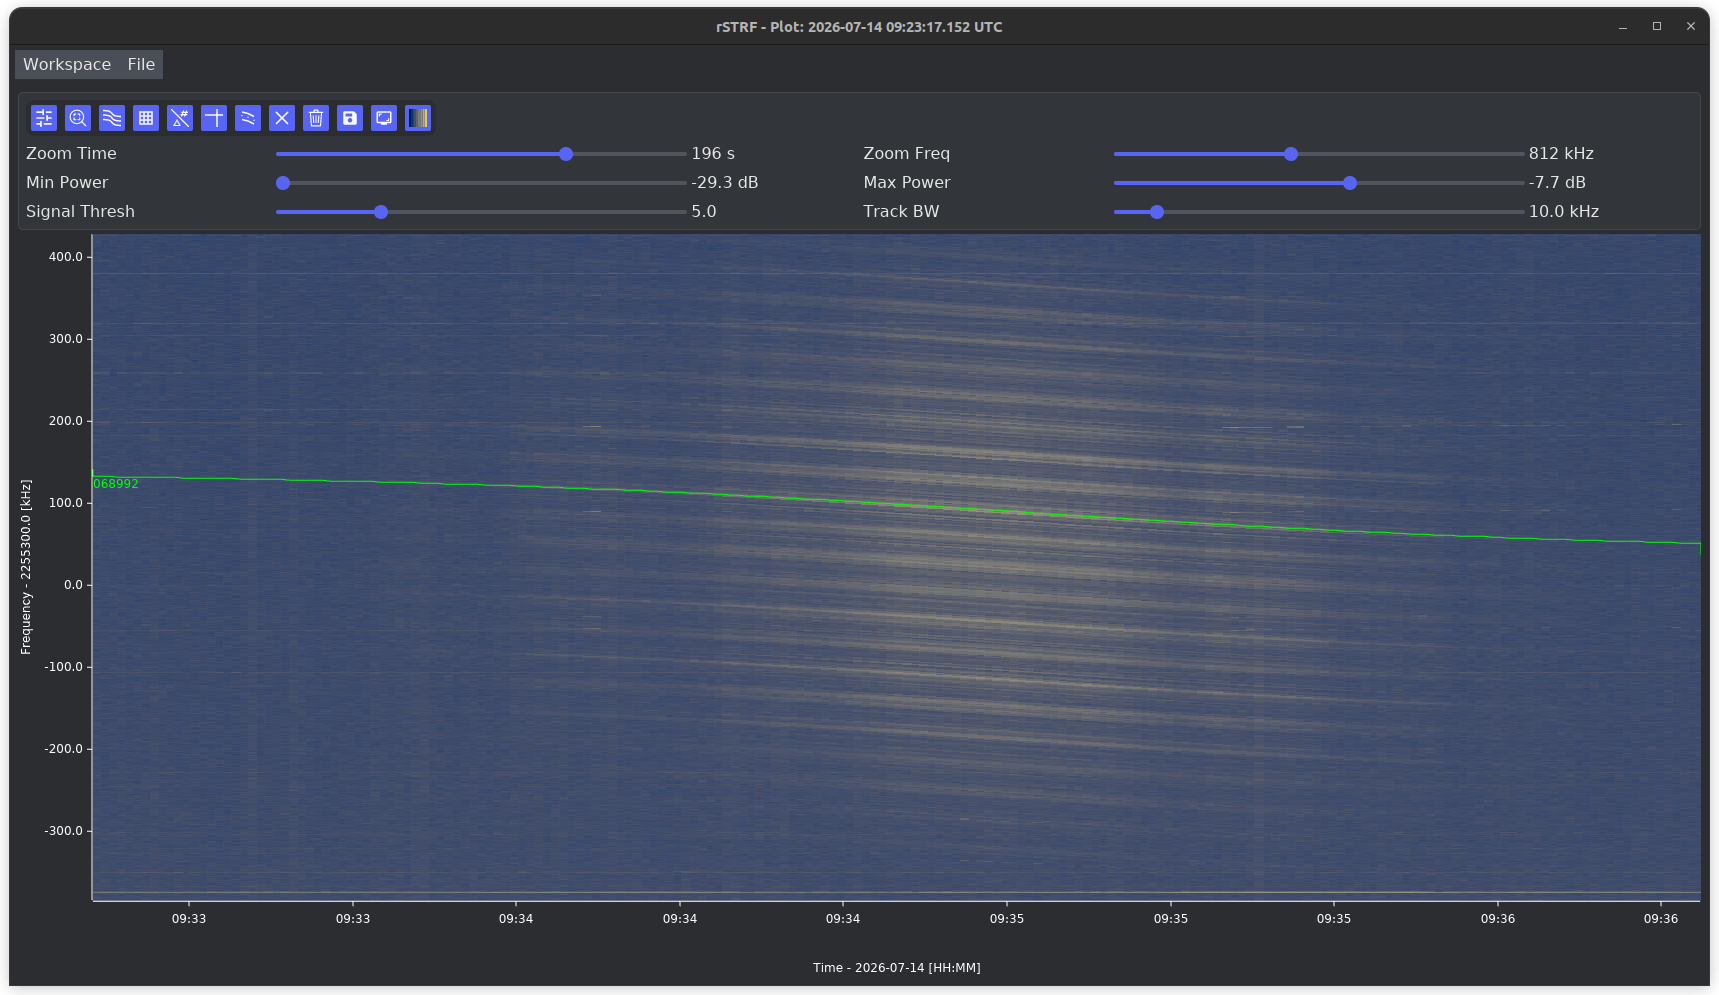1719x995 pixels.
Task: Toggle the wavy satellite tracks overlay
Action: point(112,118)
